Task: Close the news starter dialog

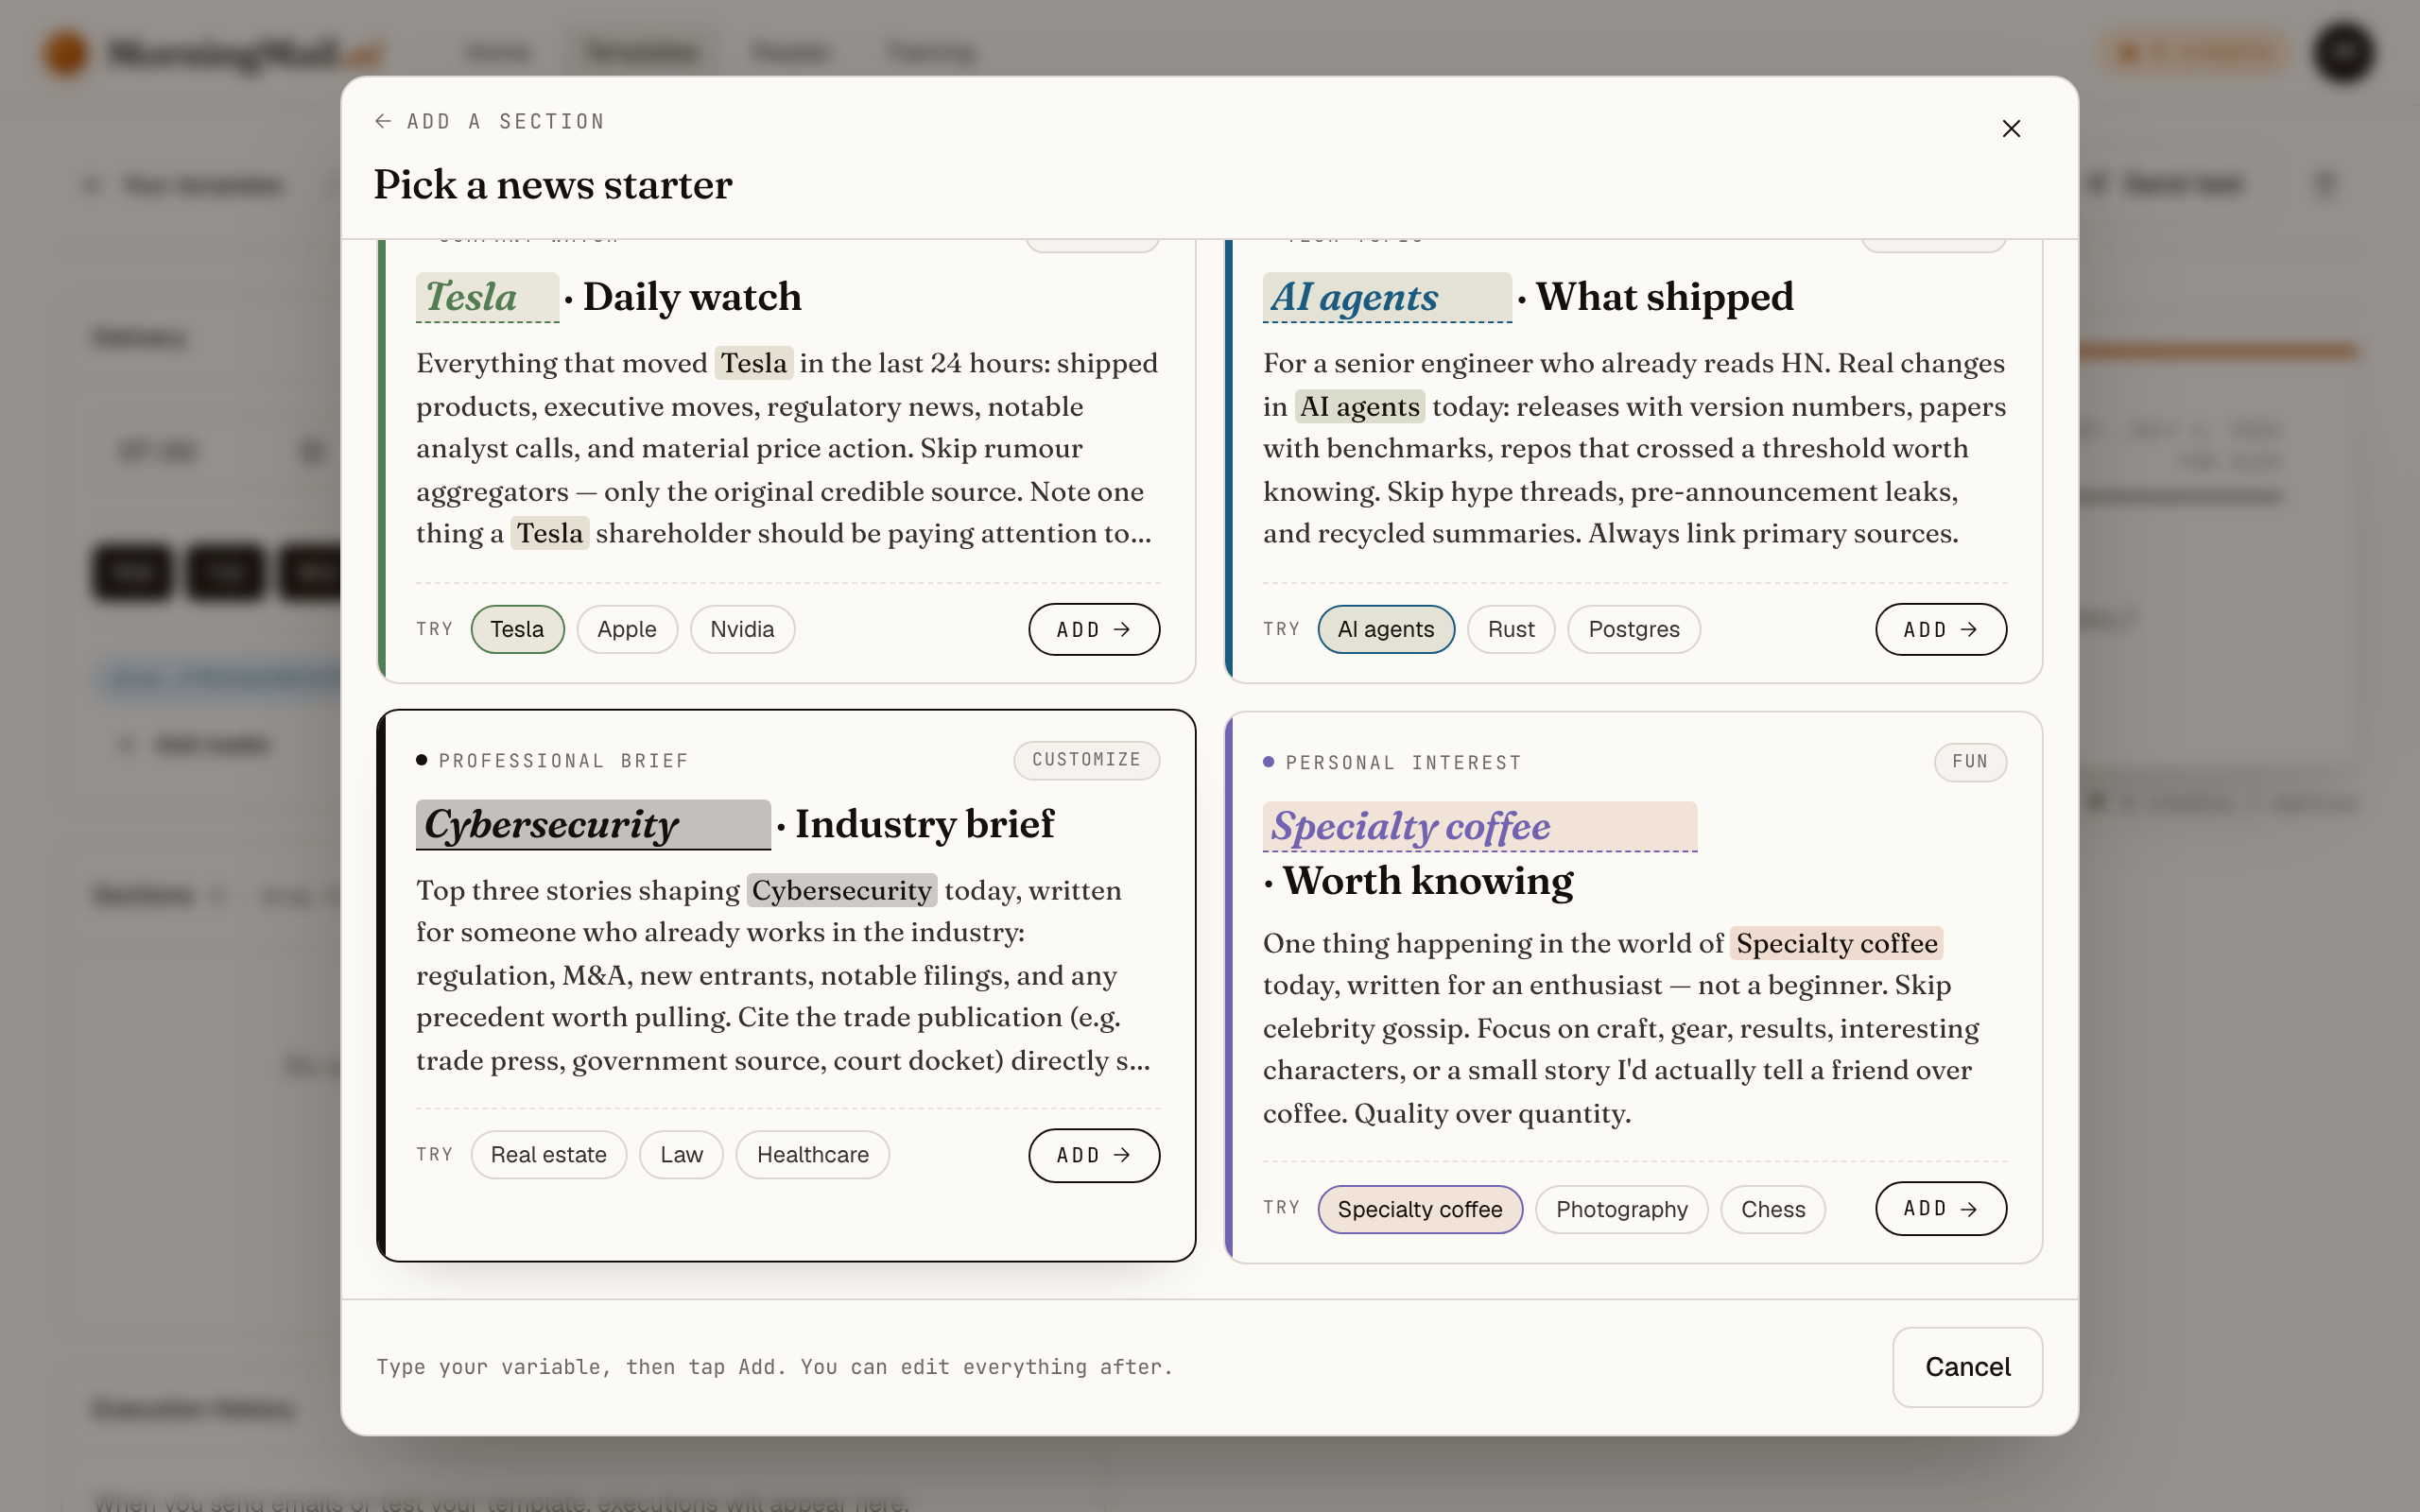Action: [2011, 129]
